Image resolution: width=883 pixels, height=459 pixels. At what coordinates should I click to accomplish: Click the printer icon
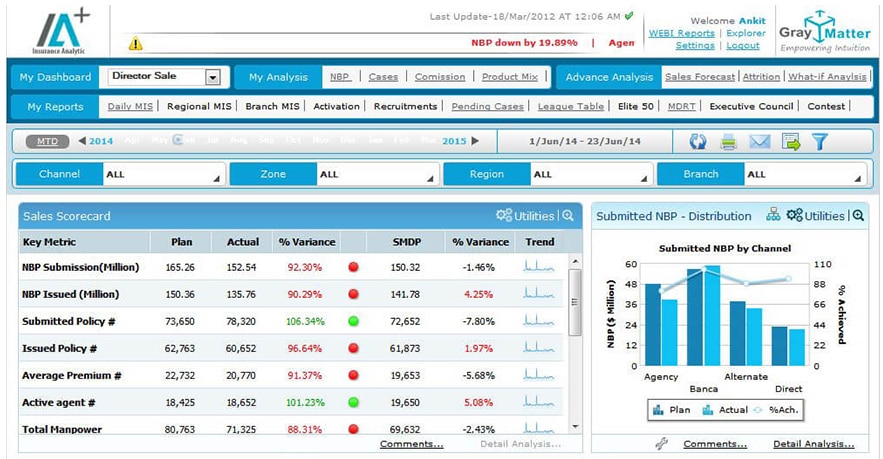[729, 142]
